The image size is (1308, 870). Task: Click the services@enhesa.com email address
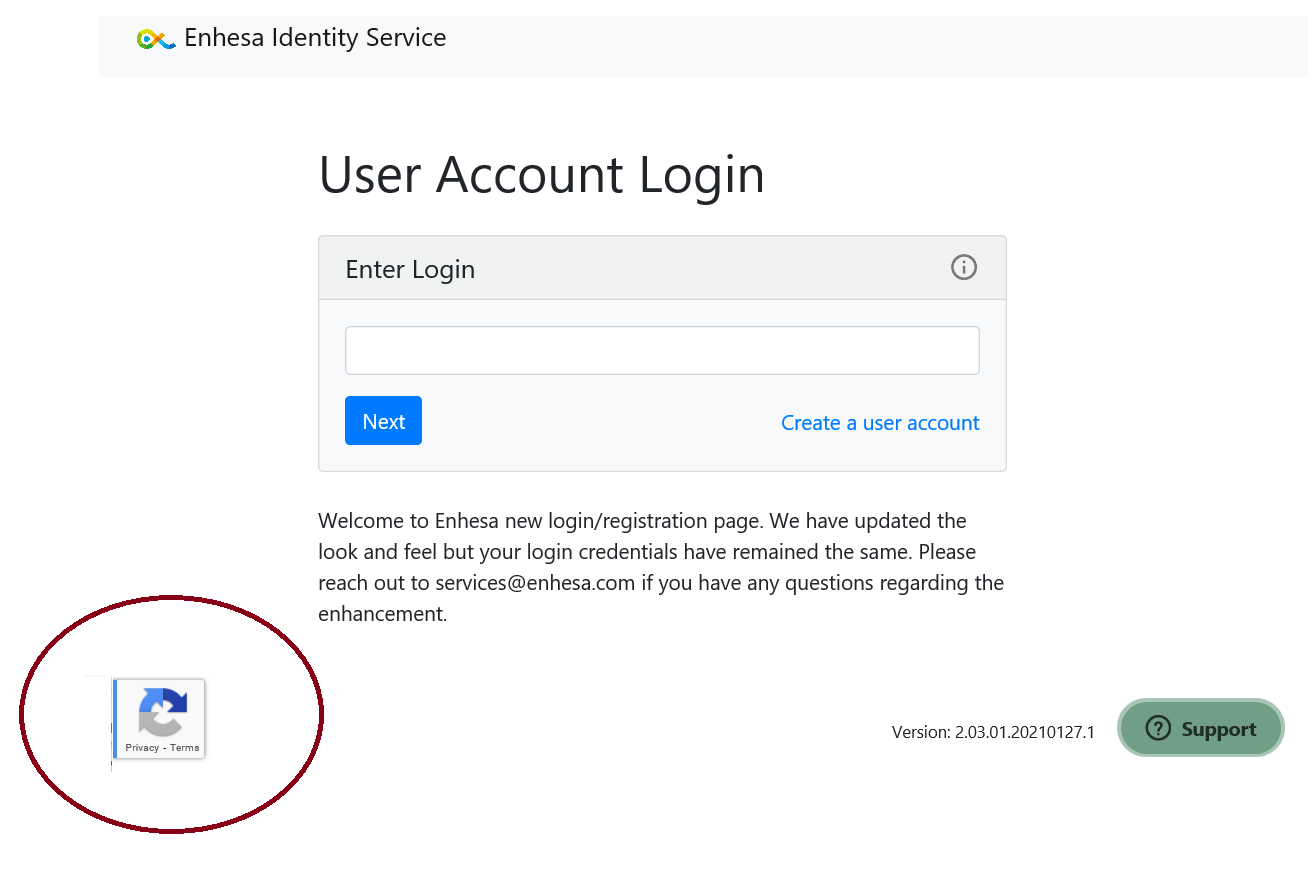coord(535,583)
